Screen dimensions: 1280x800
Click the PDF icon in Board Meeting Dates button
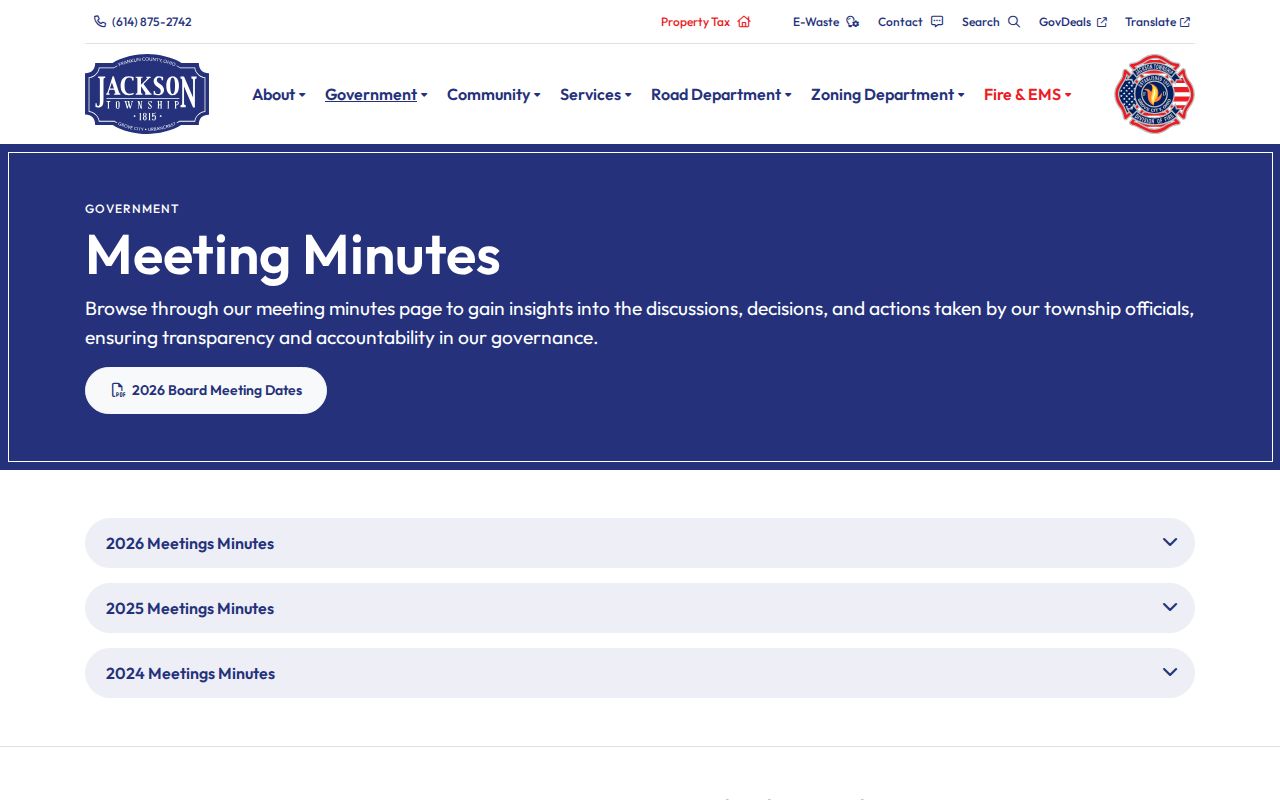tap(118, 390)
